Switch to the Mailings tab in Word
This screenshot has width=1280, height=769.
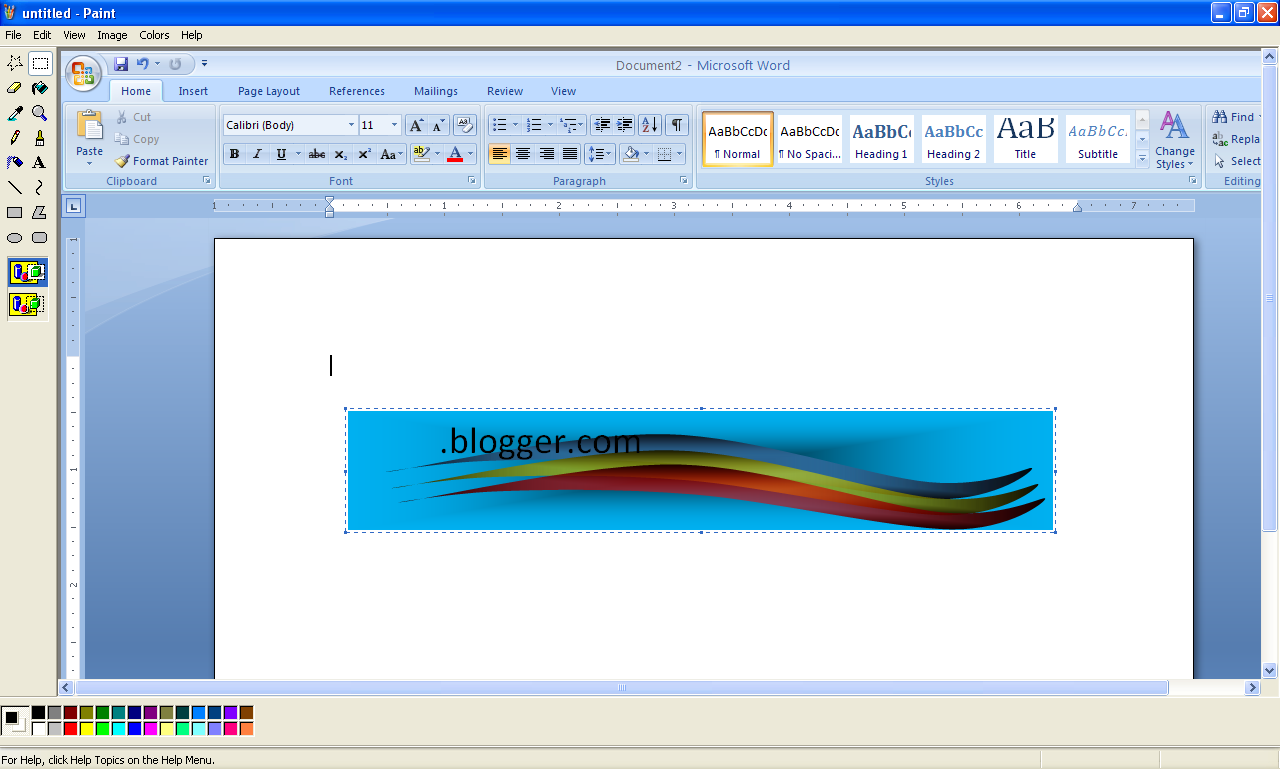(x=436, y=91)
